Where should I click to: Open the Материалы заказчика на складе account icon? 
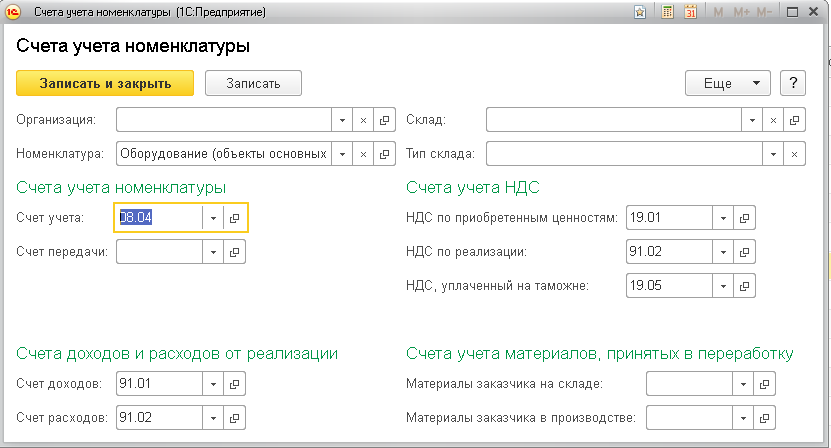coord(764,384)
